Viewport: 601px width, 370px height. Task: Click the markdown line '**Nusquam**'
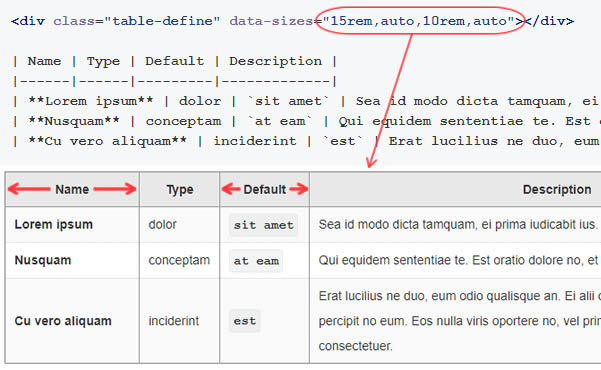[x=306, y=121]
